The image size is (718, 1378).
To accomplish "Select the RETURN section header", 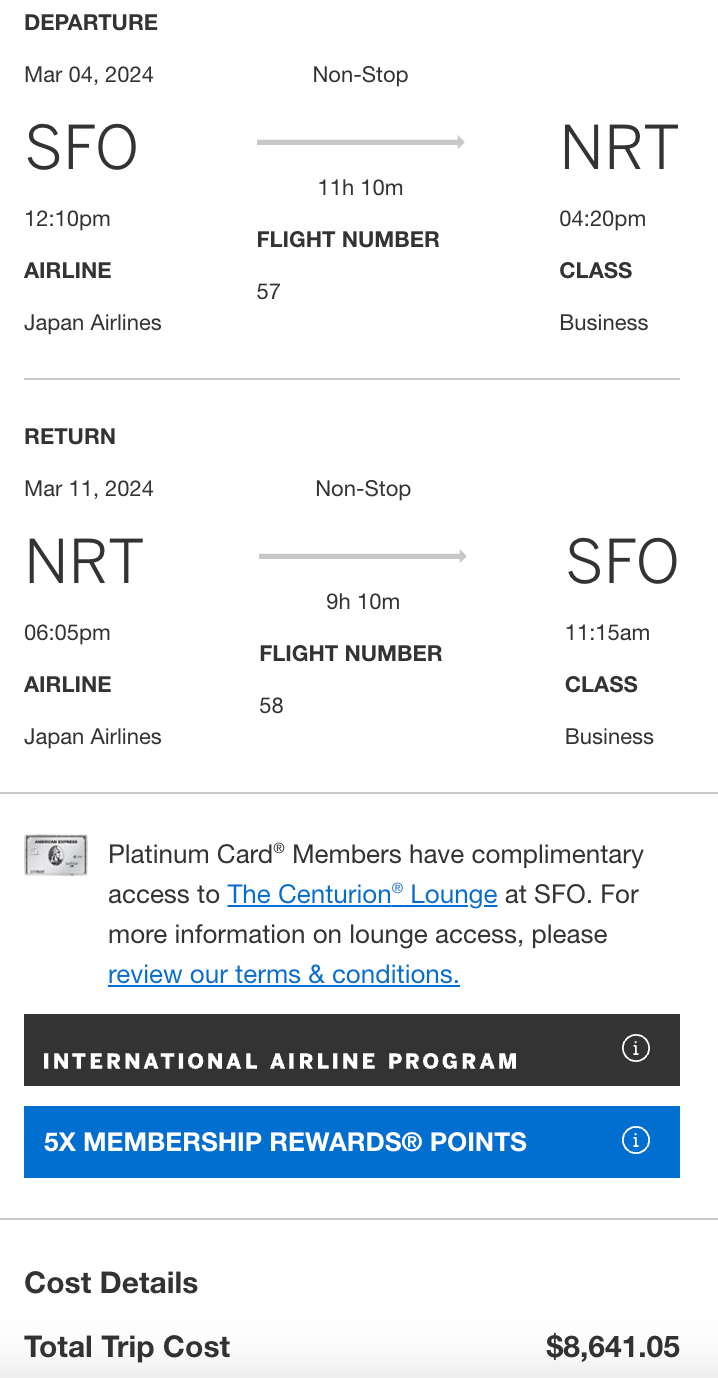I will point(70,436).
